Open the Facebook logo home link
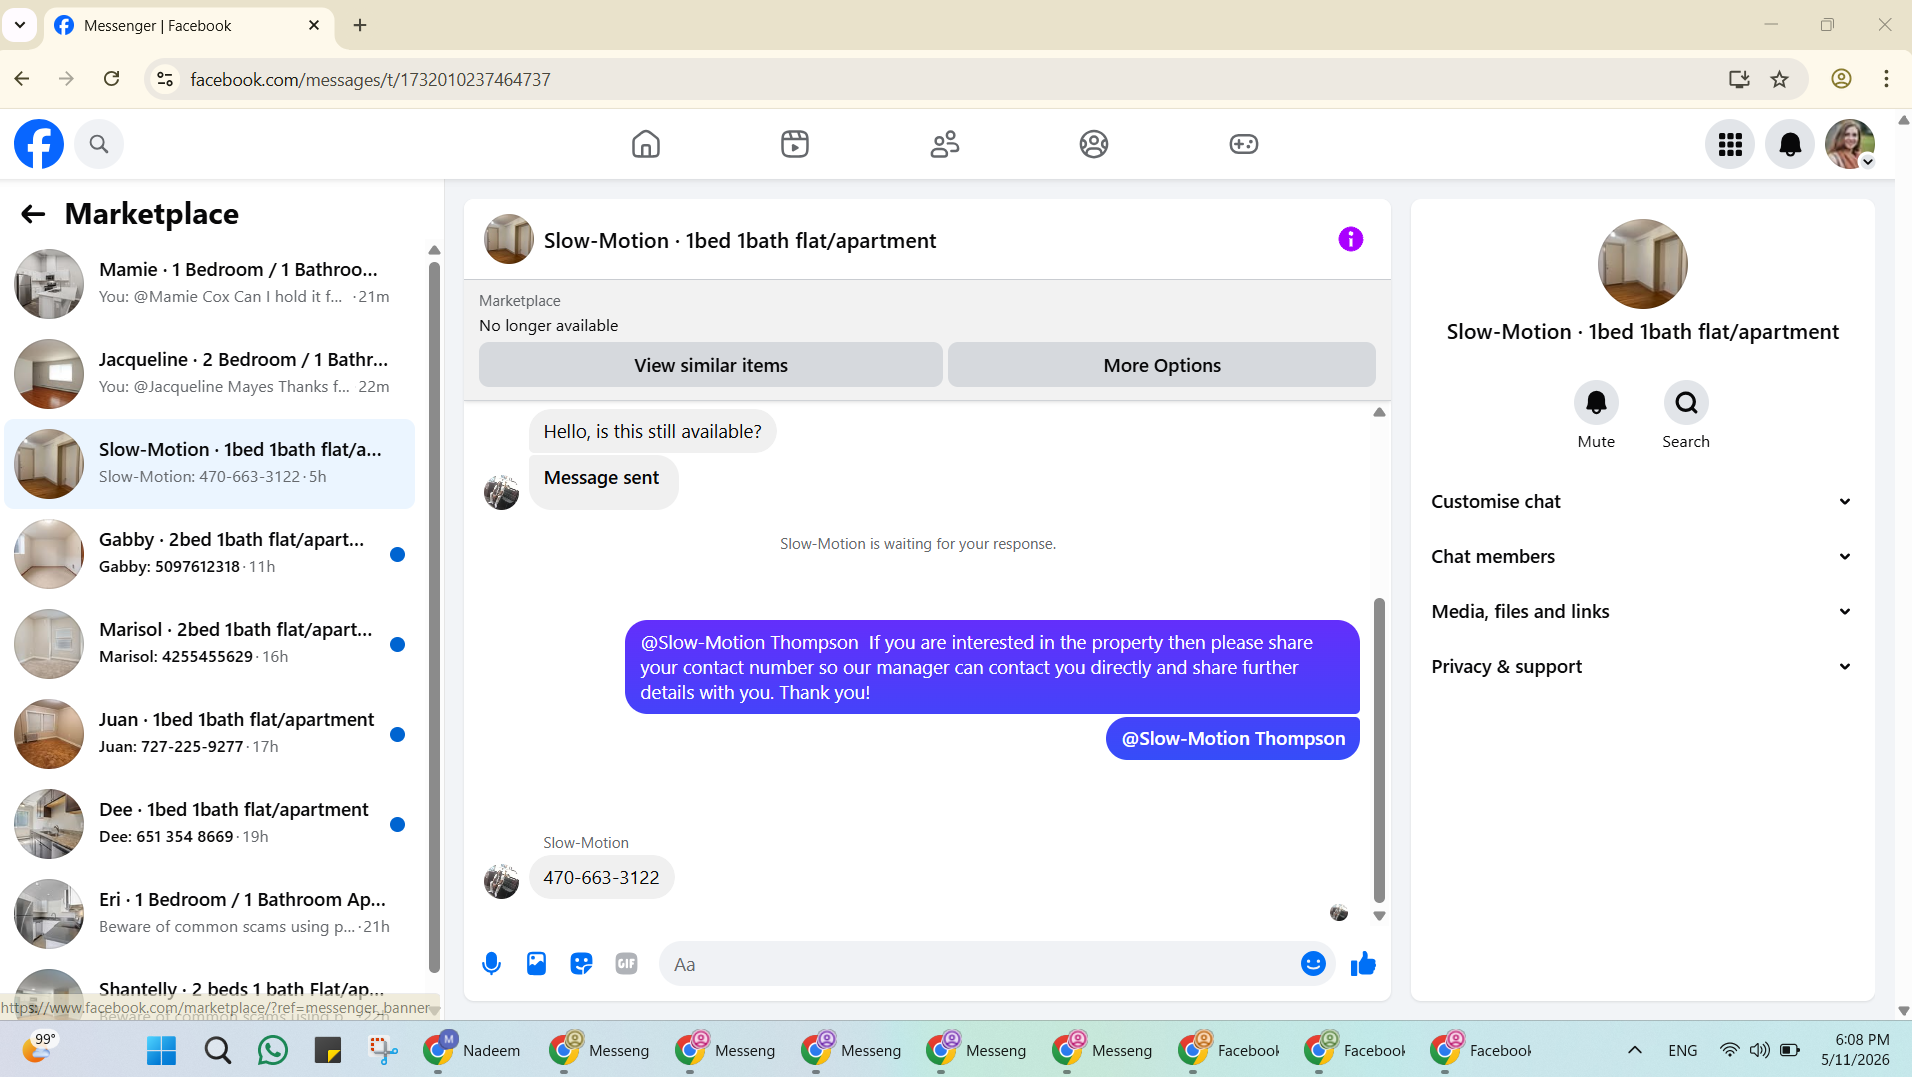Image resolution: width=1912 pixels, height=1077 pixels. [x=39, y=144]
